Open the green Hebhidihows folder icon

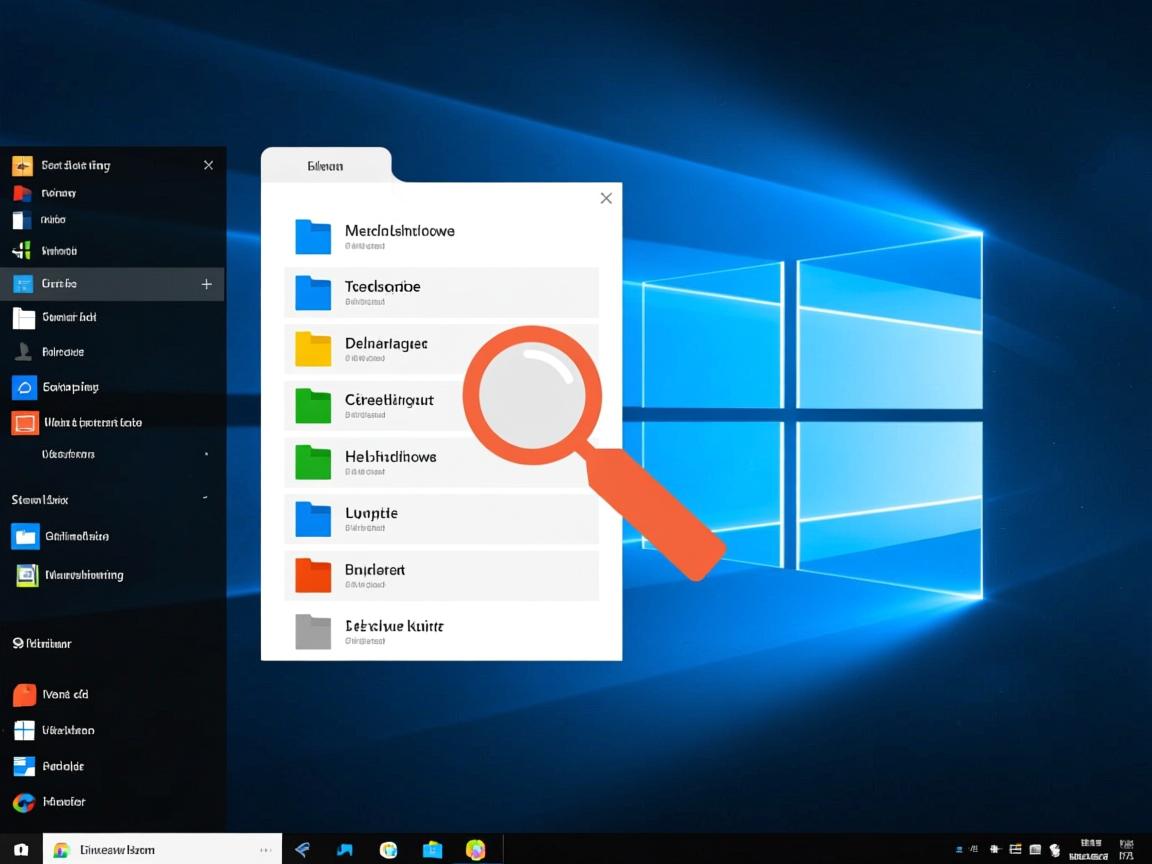tap(312, 462)
